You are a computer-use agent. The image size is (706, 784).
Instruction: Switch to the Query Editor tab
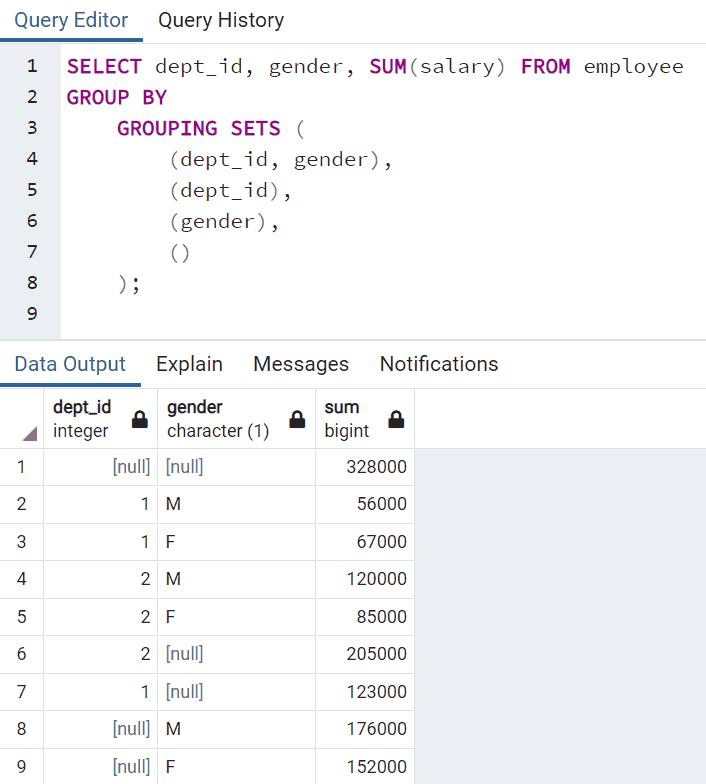point(71,20)
